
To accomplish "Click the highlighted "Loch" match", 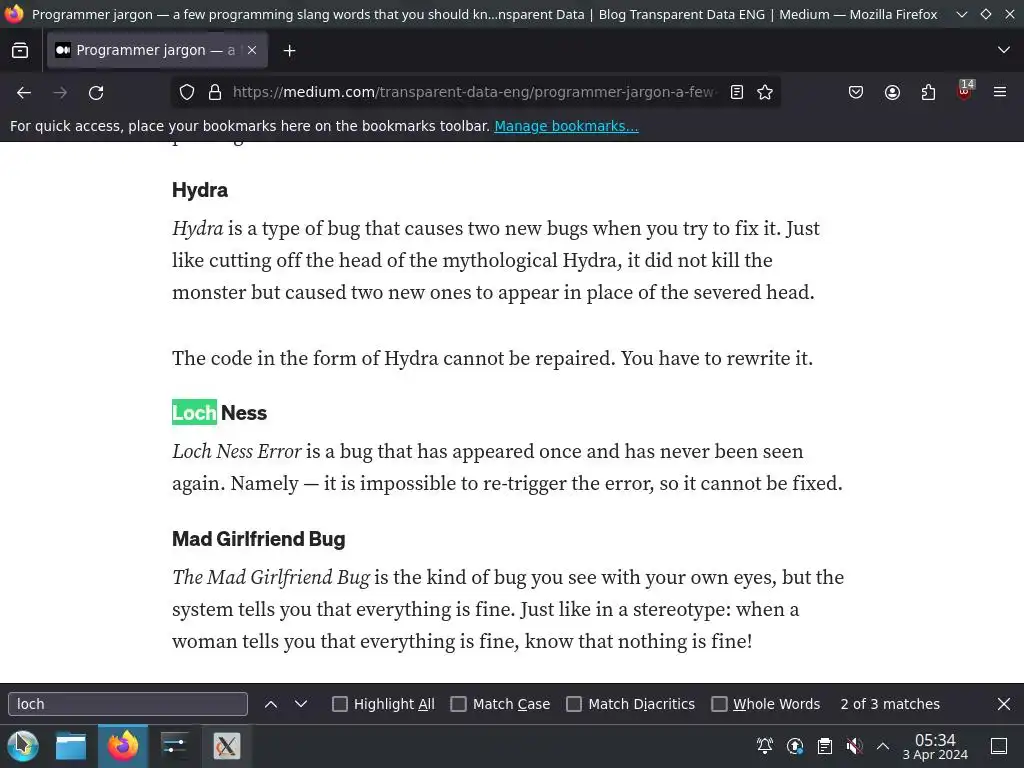I will 194,413.
